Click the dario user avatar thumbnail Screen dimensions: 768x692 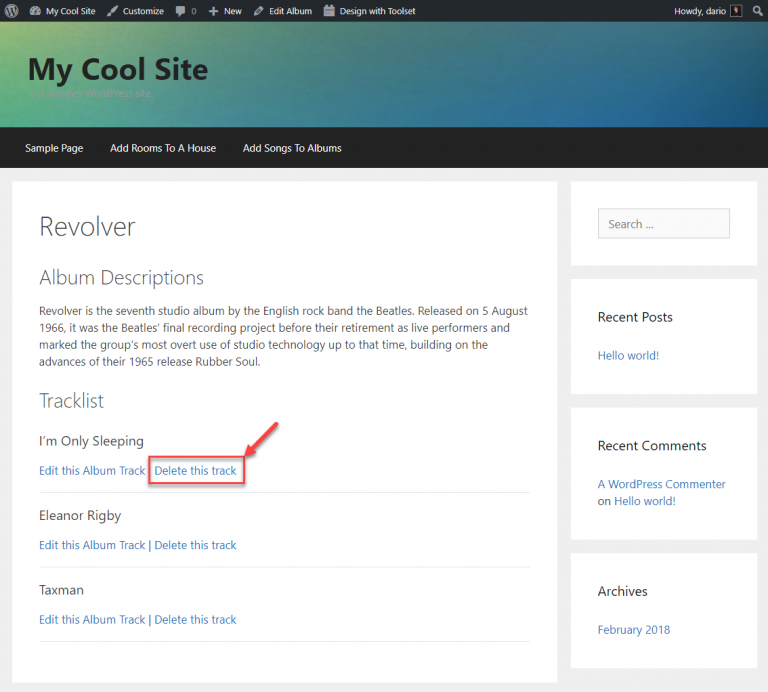(736, 11)
